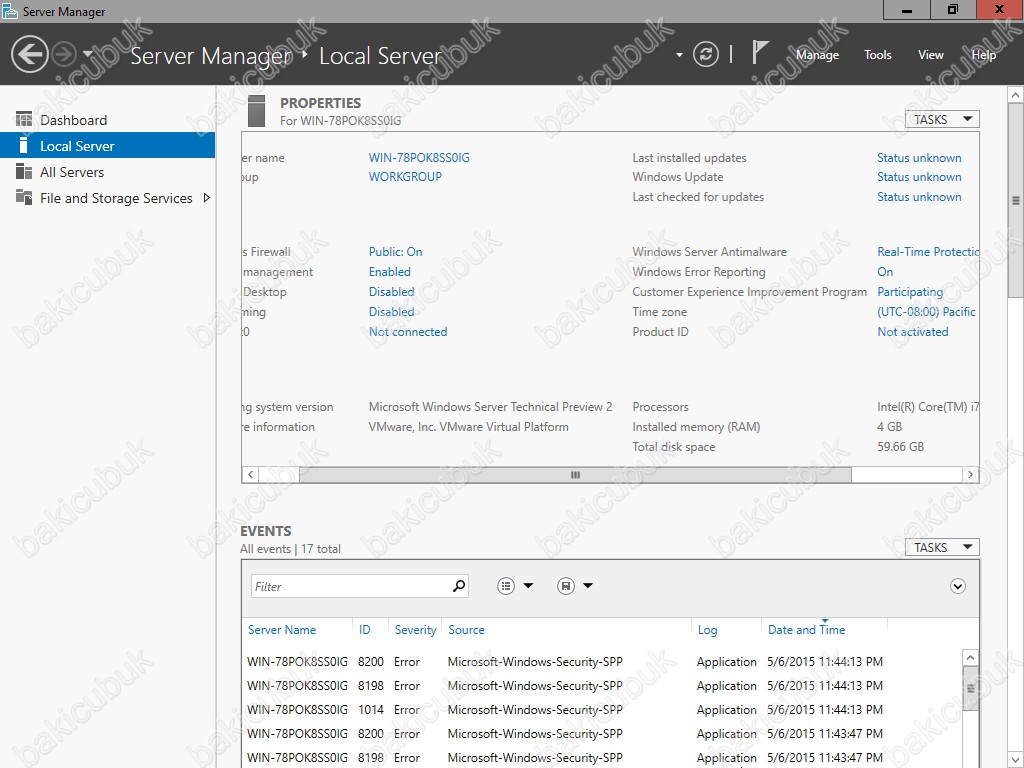Click the Public: On firewall link
Image resolution: width=1024 pixels, height=768 pixels.
coord(395,251)
